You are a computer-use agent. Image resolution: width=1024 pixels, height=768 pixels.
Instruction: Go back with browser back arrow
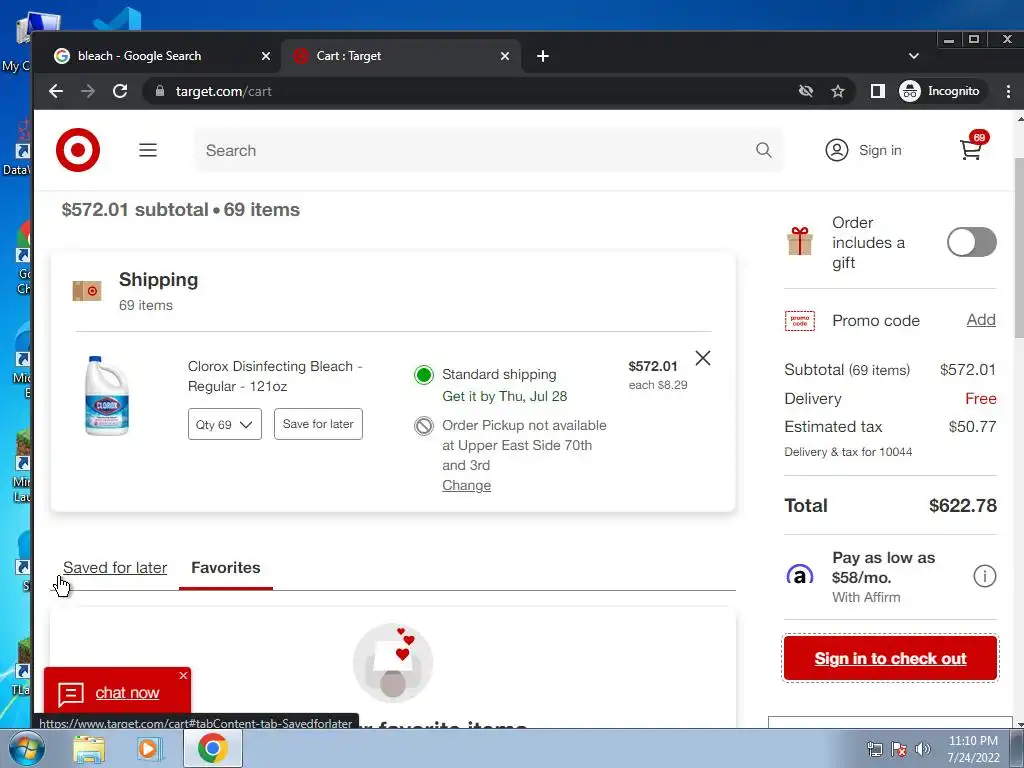56,91
